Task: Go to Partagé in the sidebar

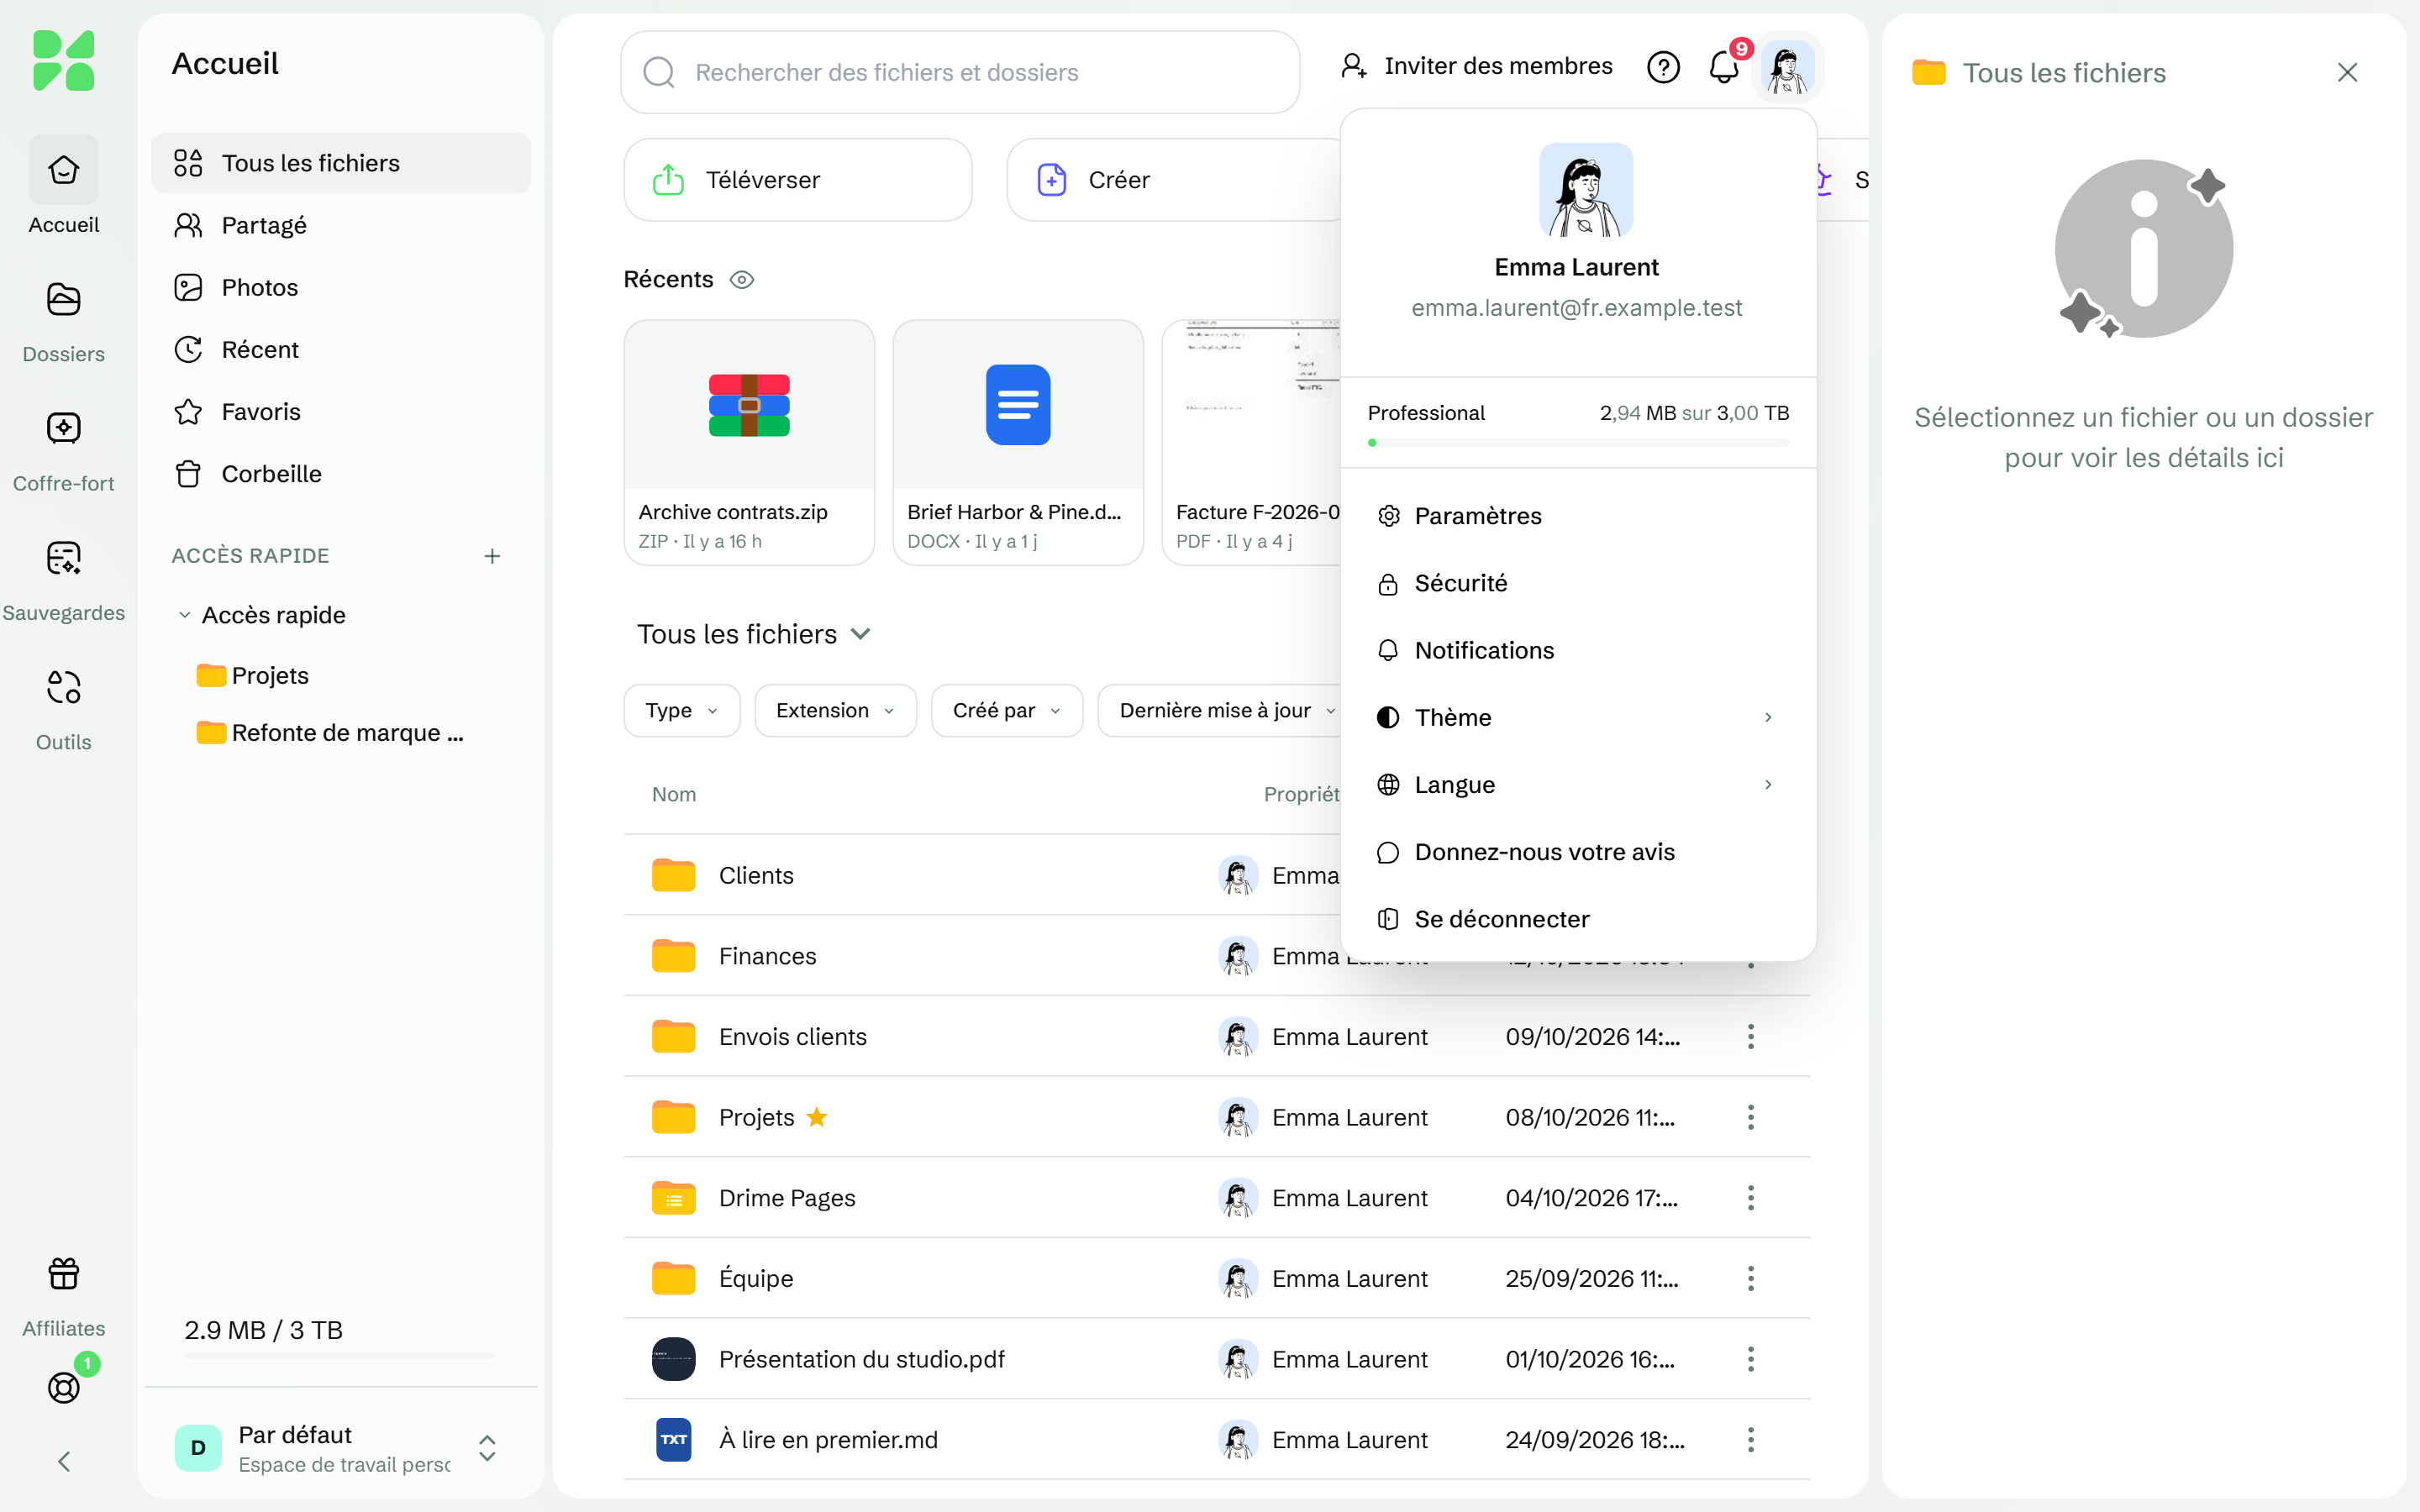Action: click(340, 225)
